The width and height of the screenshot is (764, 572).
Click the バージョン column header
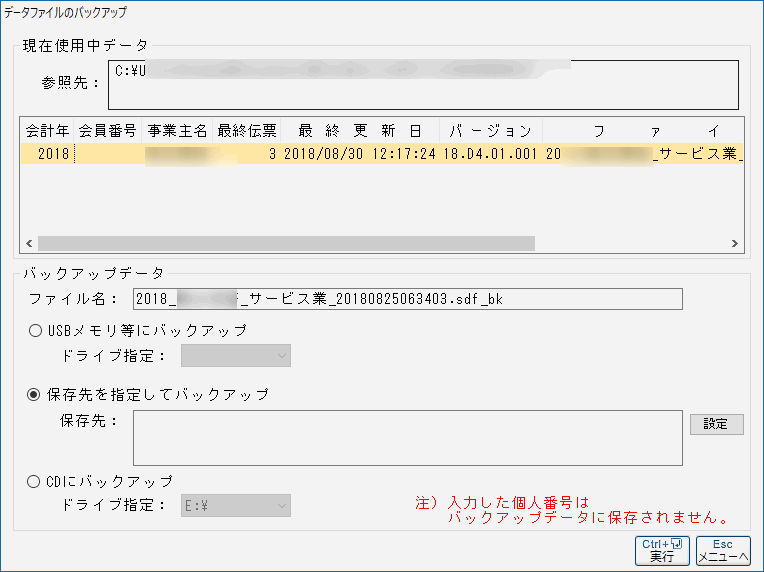click(490, 131)
